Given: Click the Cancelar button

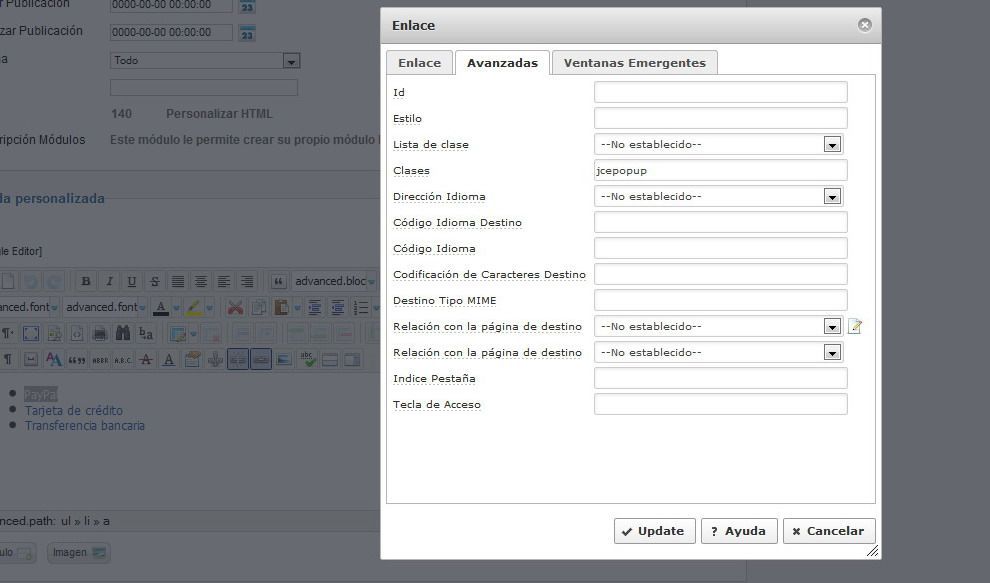Looking at the screenshot, I should [x=829, y=531].
